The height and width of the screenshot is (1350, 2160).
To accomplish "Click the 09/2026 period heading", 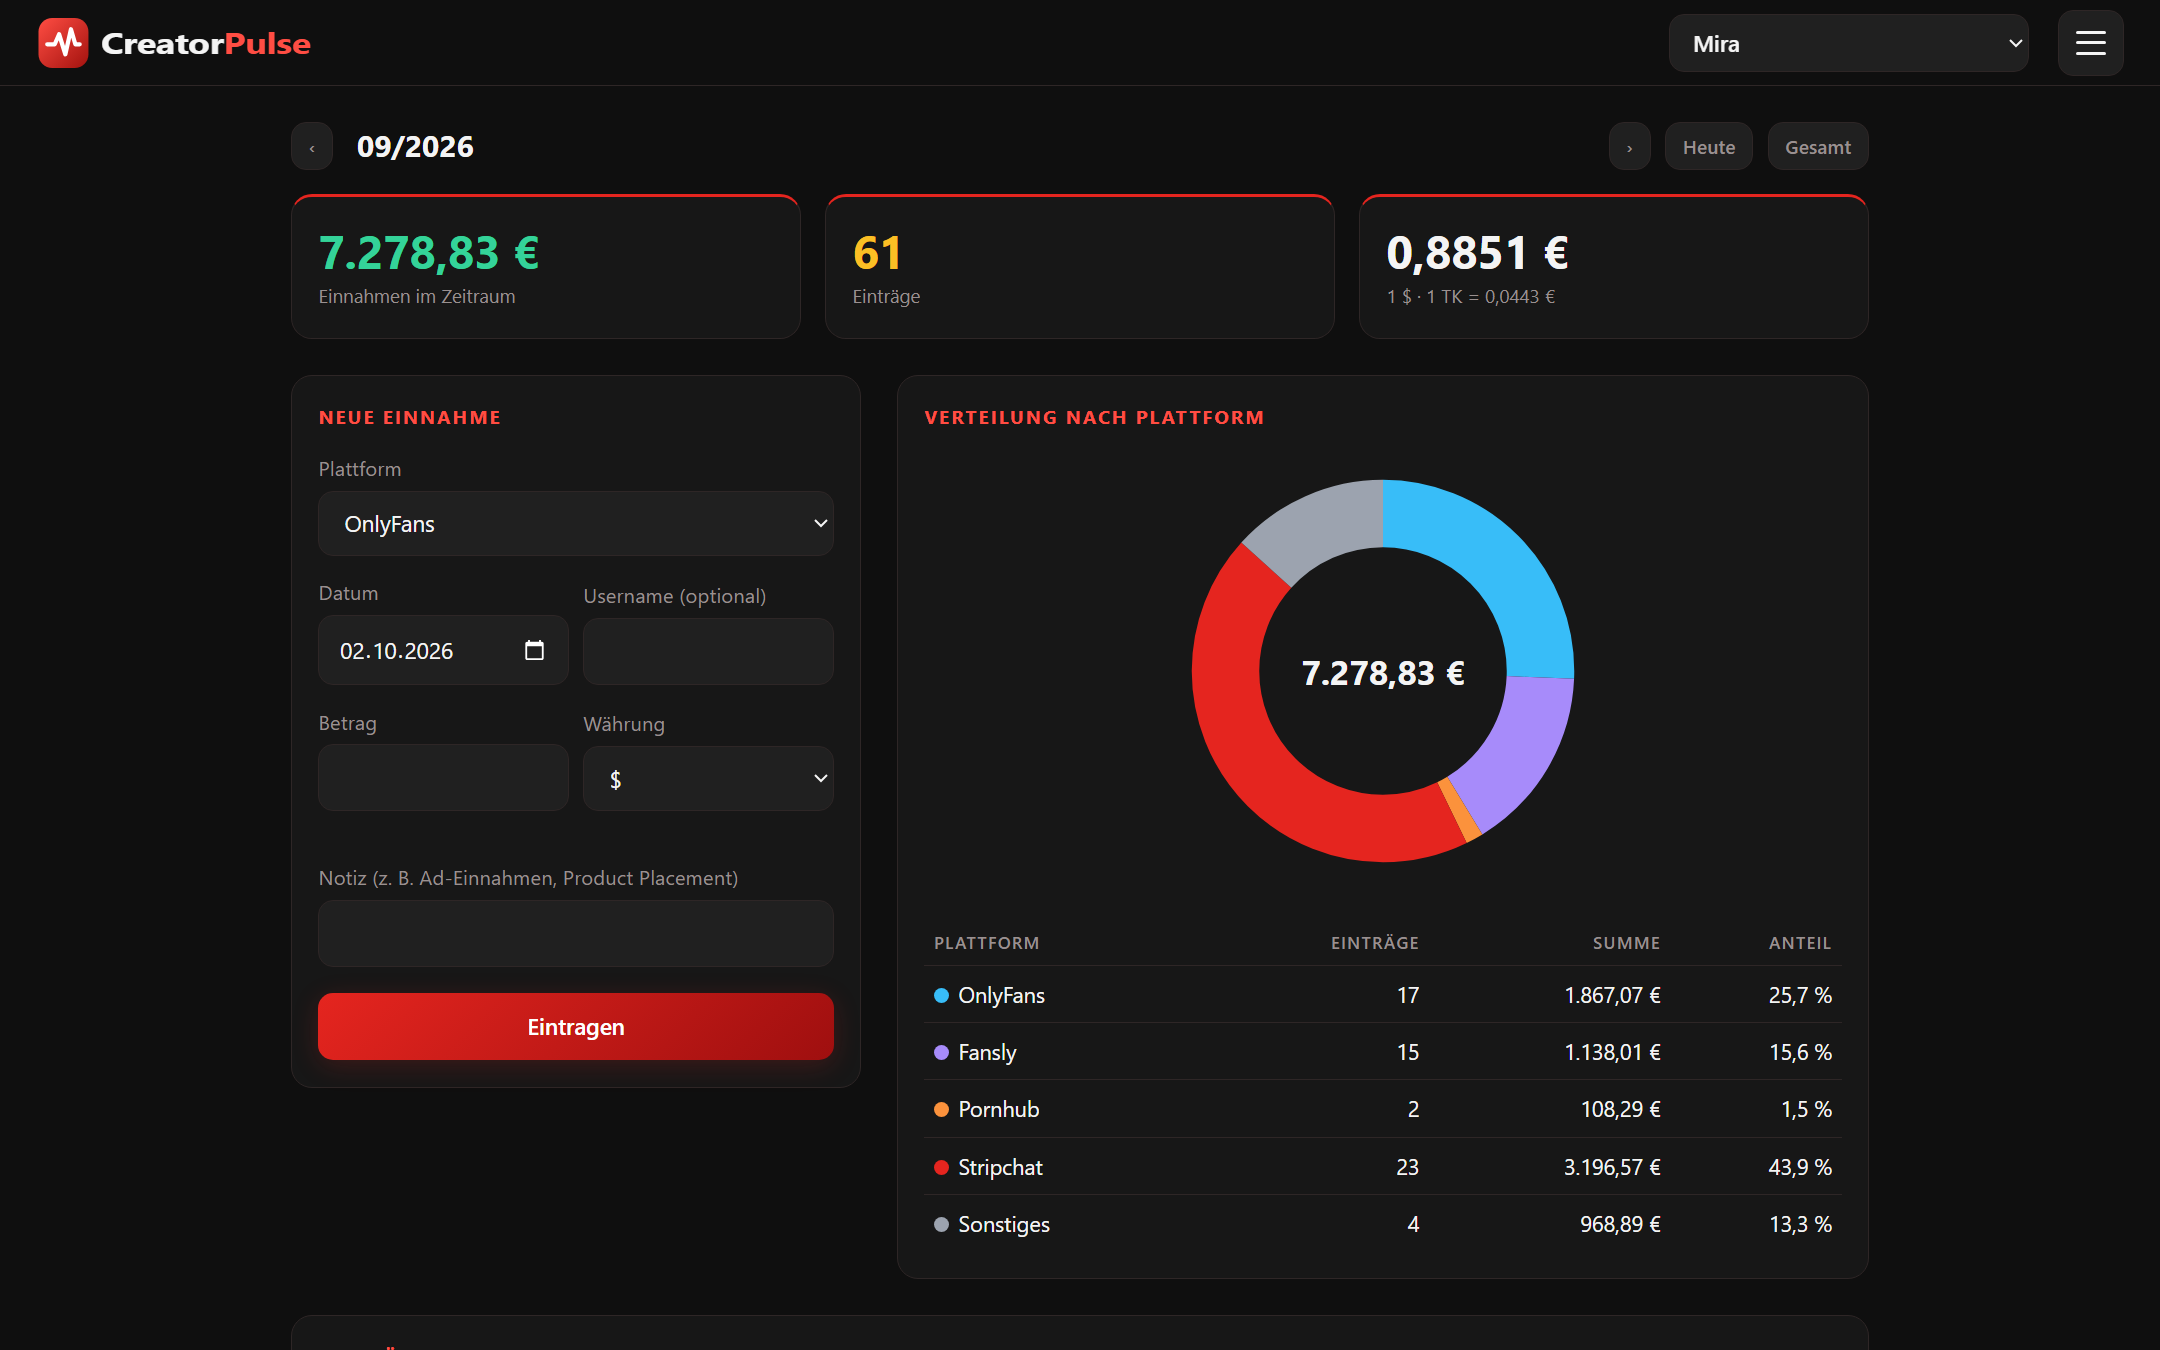I will [x=415, y=147].
